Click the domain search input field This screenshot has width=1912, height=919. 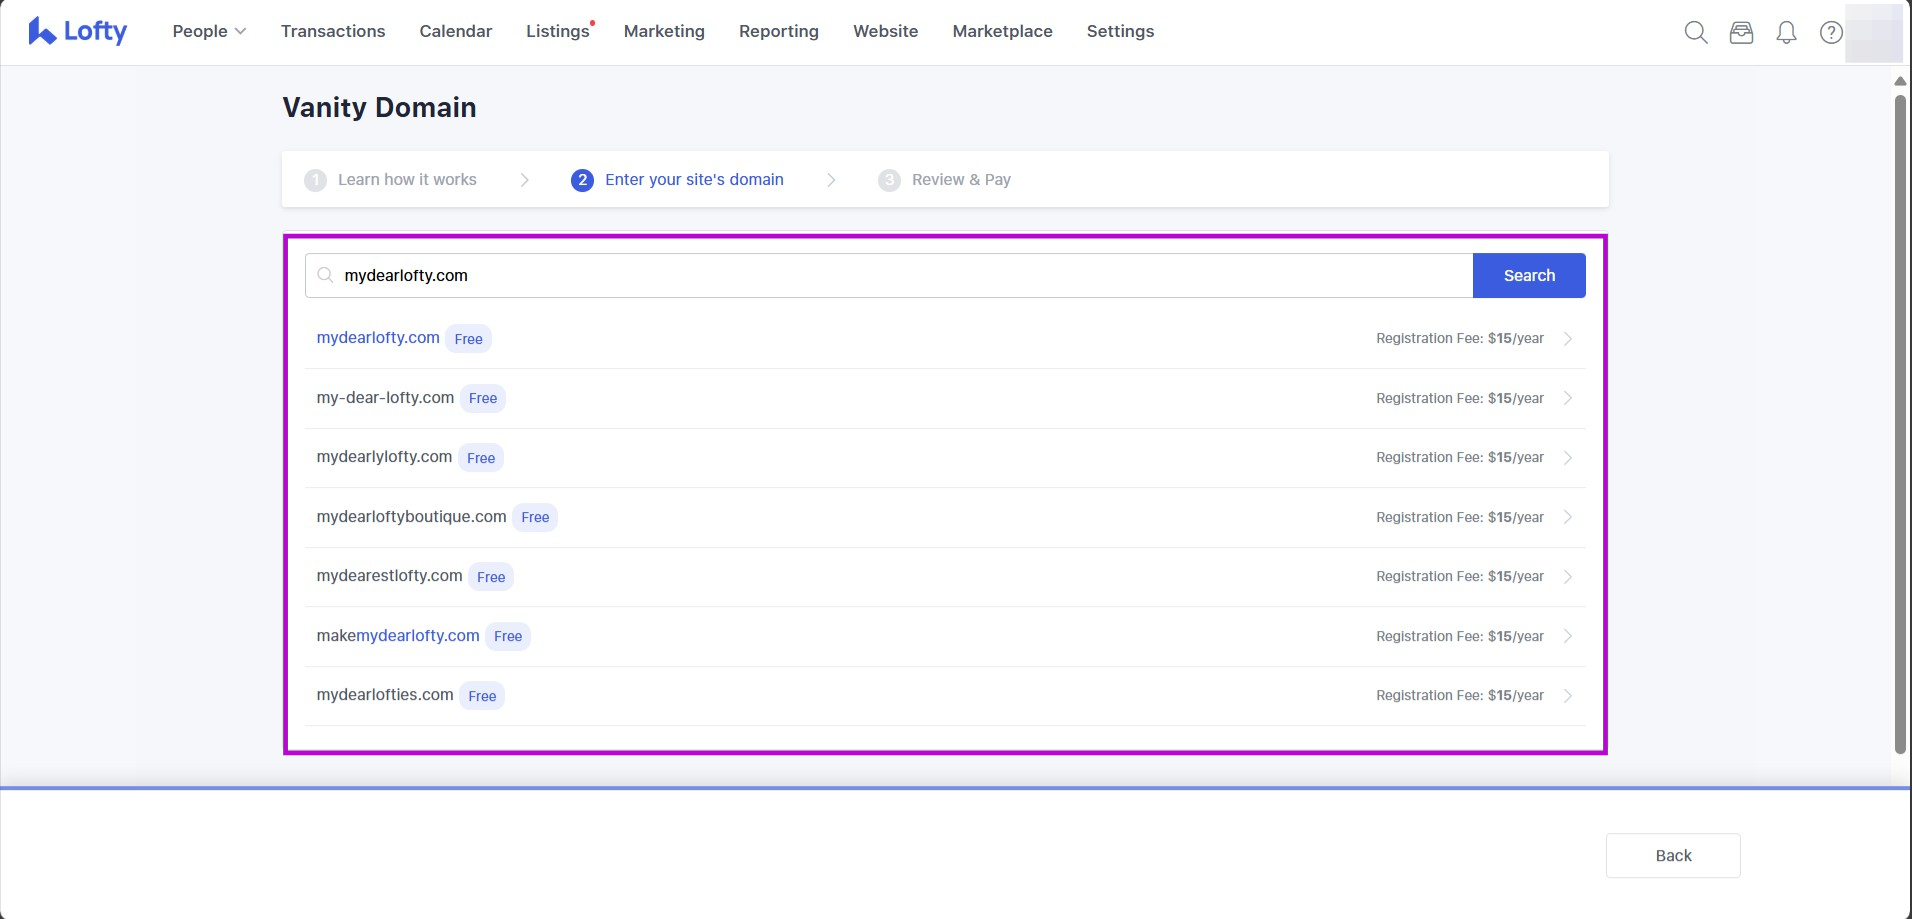(x=900, y=276)
